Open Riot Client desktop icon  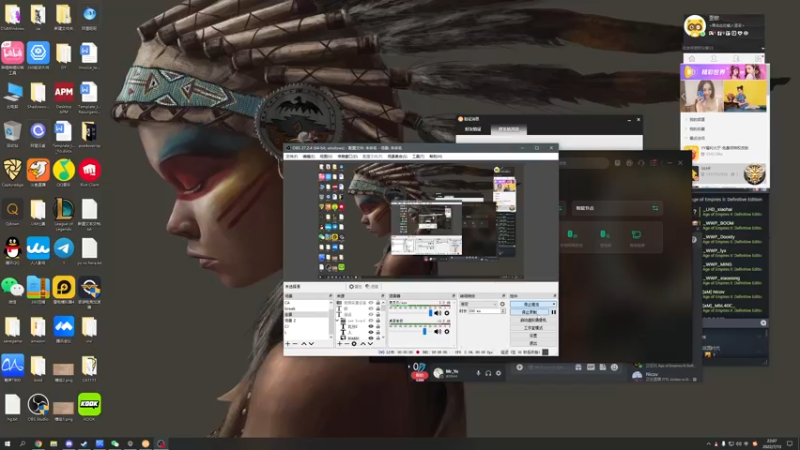click(89, 172)
